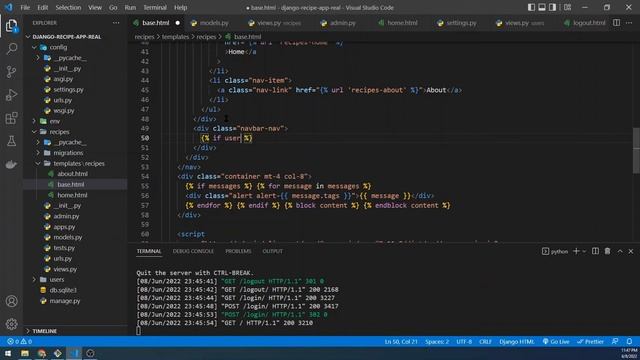Open the Accounts icon
The width and height of the screenshot is (640, 360).
click(x=11, y=301)
